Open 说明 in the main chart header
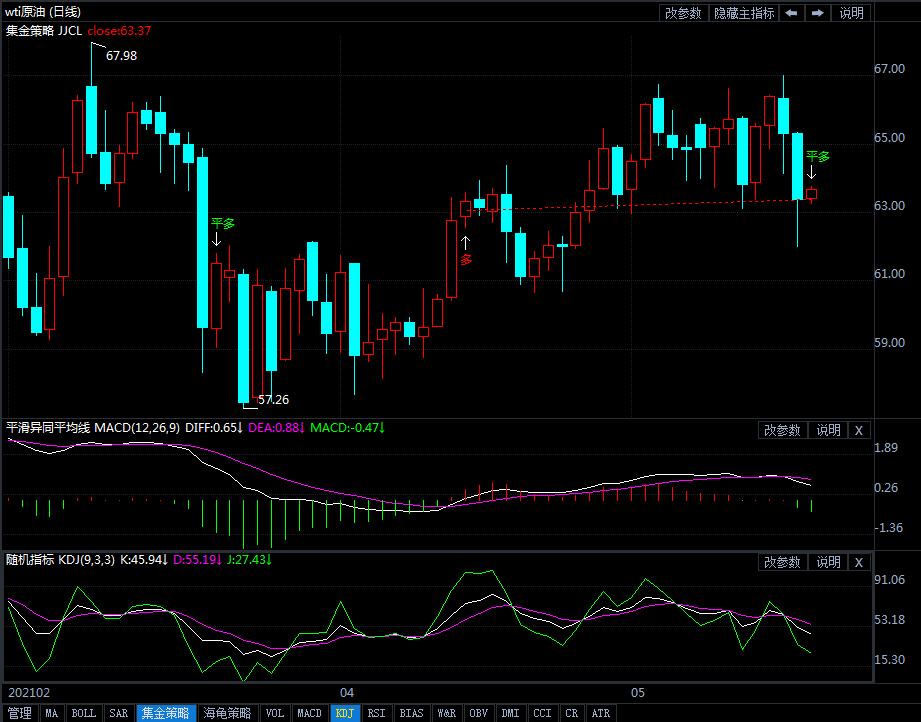 pyautogui.click(x=851, y=13)
